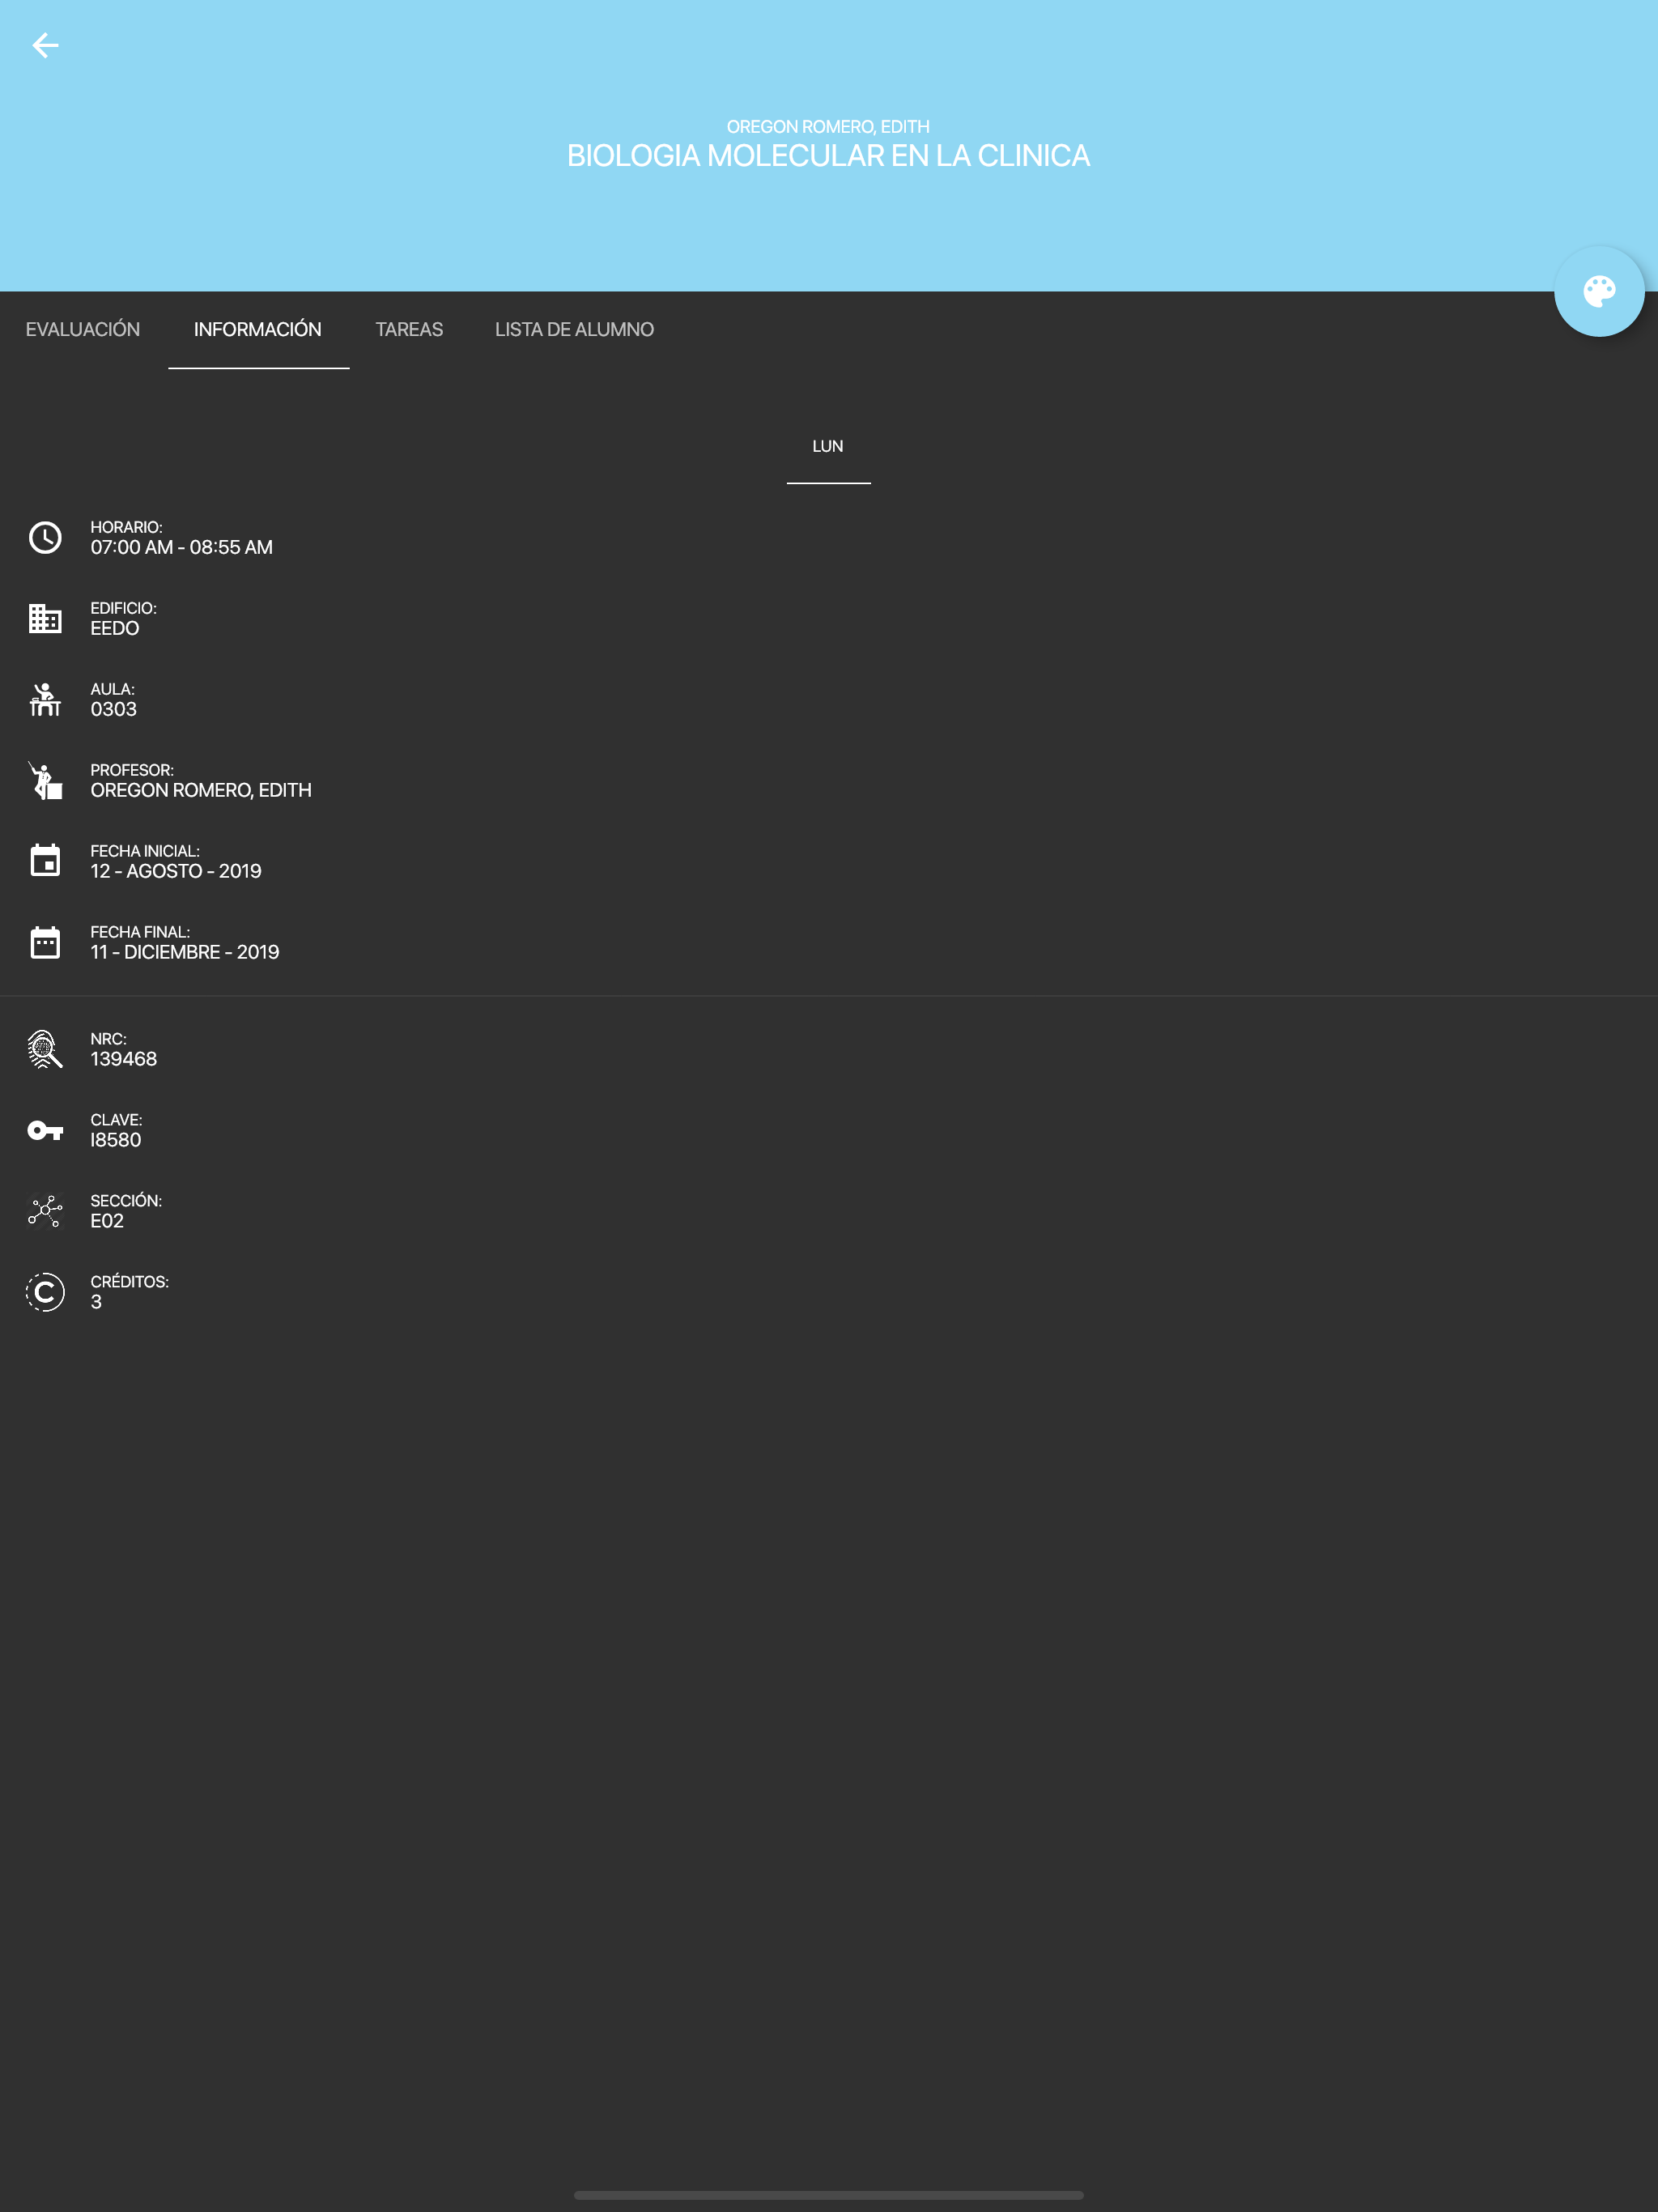Click the SECCIÓN: label
The image size is (1658, 2212).
click(x=126, y=1201)
